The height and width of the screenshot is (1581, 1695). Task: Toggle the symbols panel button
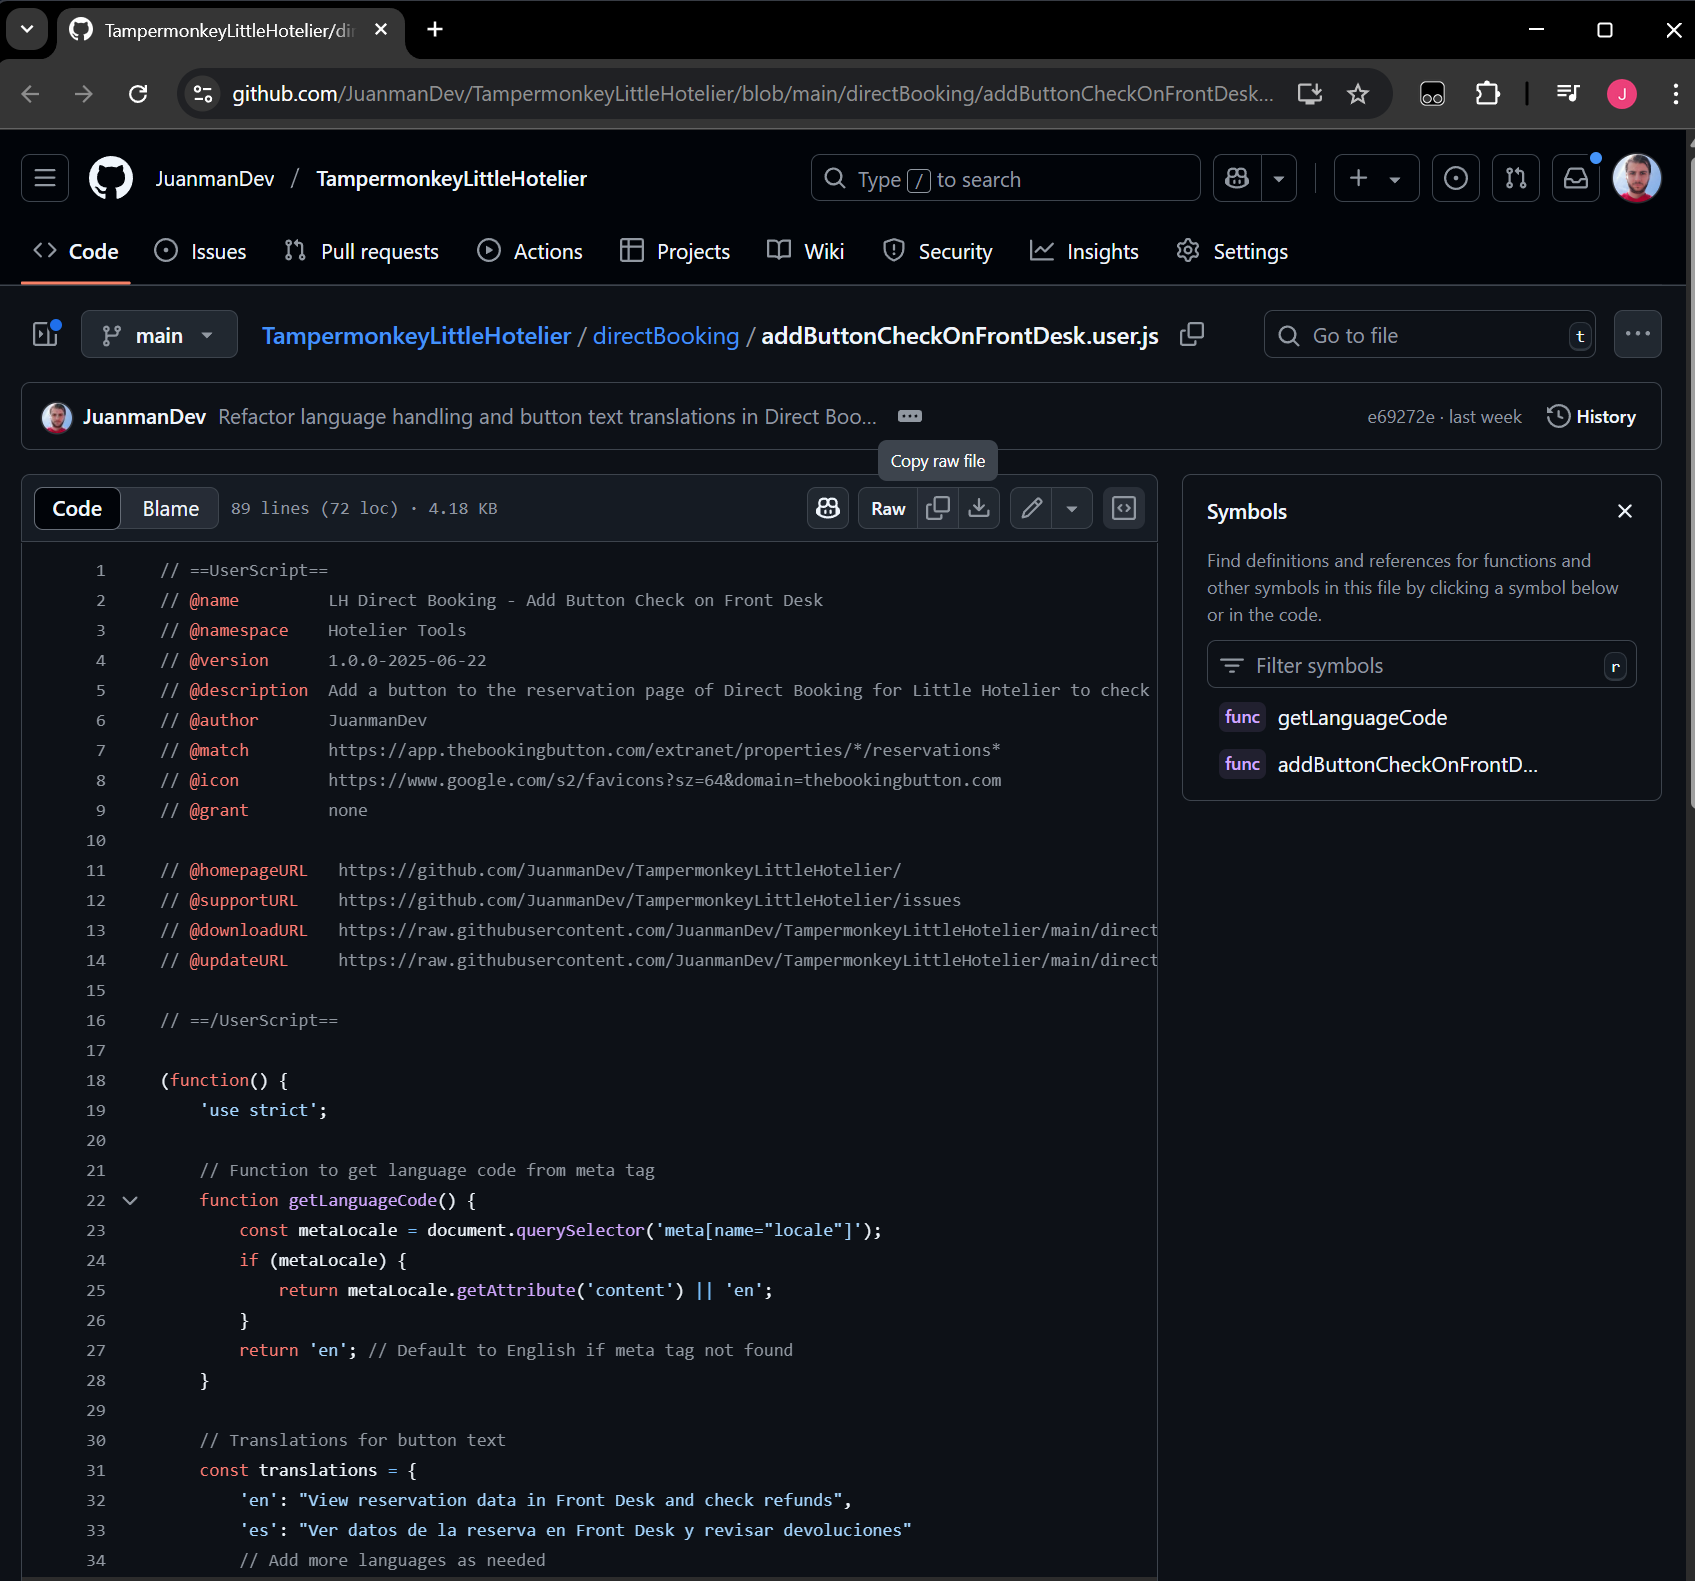[1124, 508]
